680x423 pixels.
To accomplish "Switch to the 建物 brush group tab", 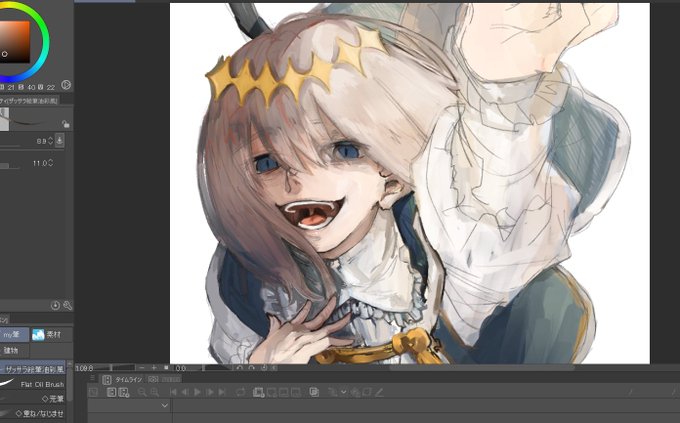I will pos(13,350).
